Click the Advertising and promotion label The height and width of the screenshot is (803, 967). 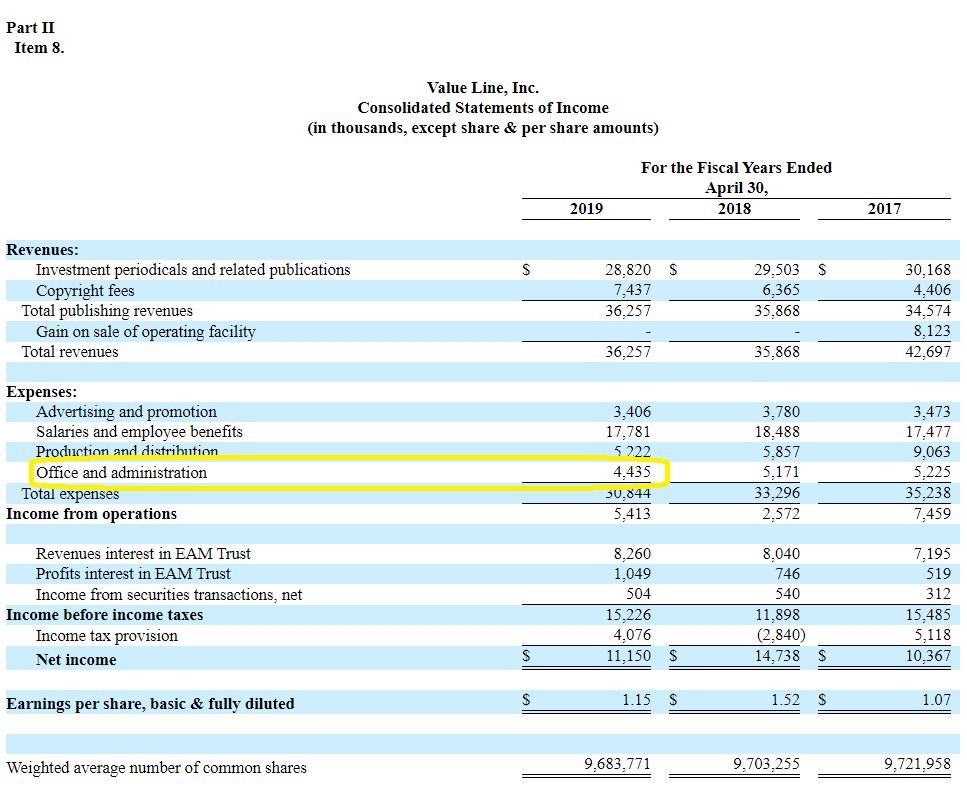(x=126, y=412)
